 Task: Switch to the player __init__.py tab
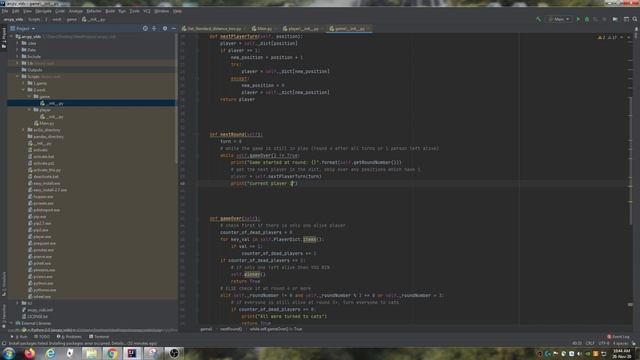pos(301,29)
